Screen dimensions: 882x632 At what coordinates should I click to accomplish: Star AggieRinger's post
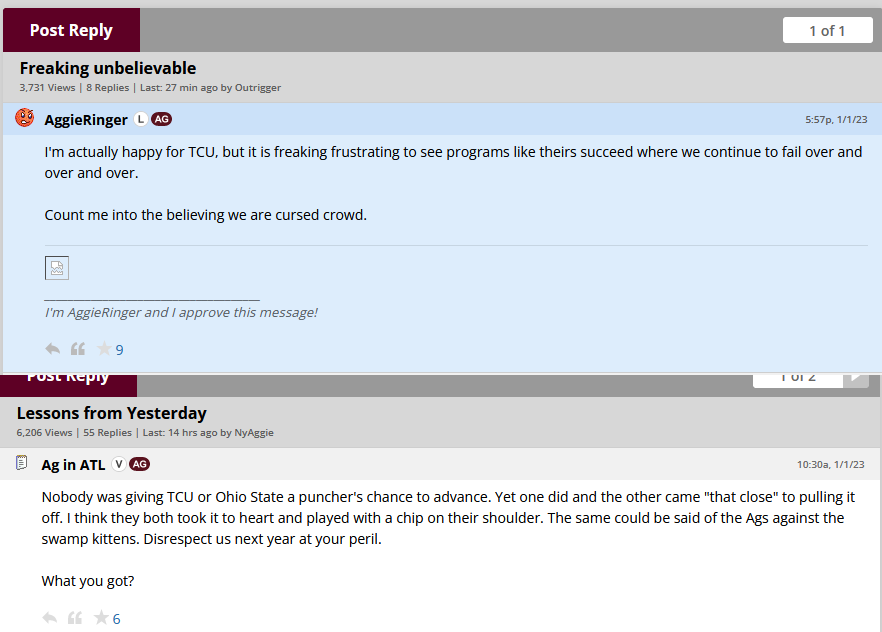pyautogui.click(x=104, y=349)
